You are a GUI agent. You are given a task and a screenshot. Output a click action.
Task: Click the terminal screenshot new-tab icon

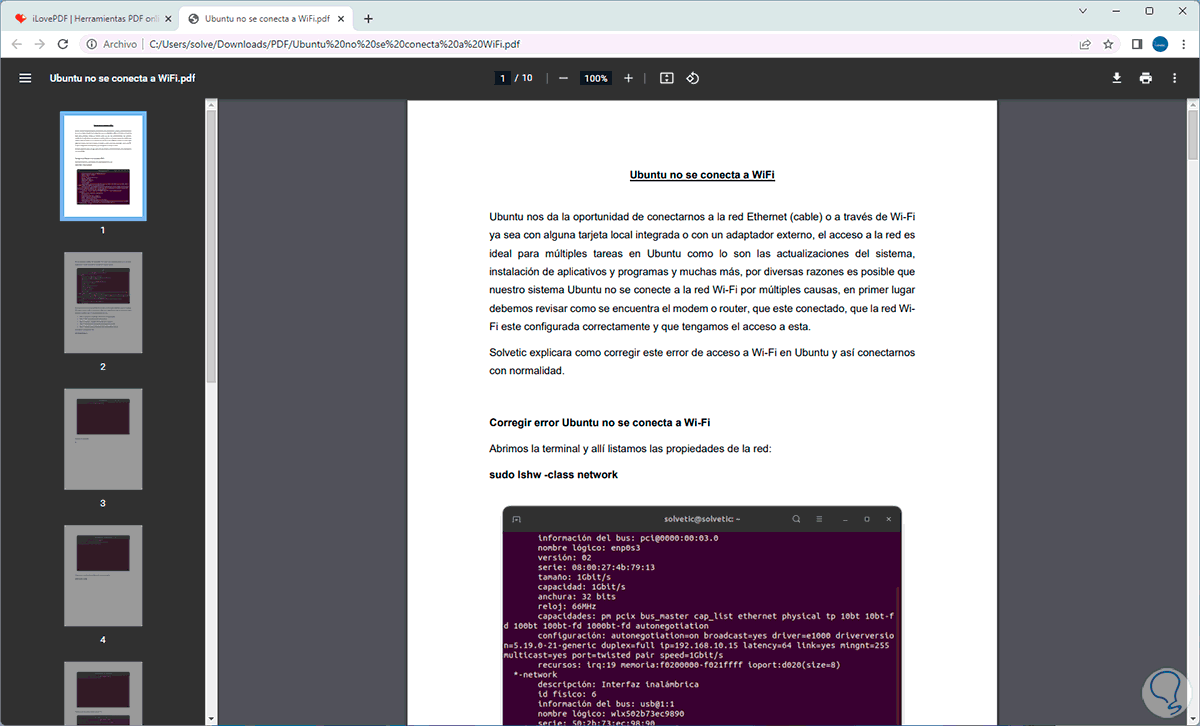tap(516, 519)
